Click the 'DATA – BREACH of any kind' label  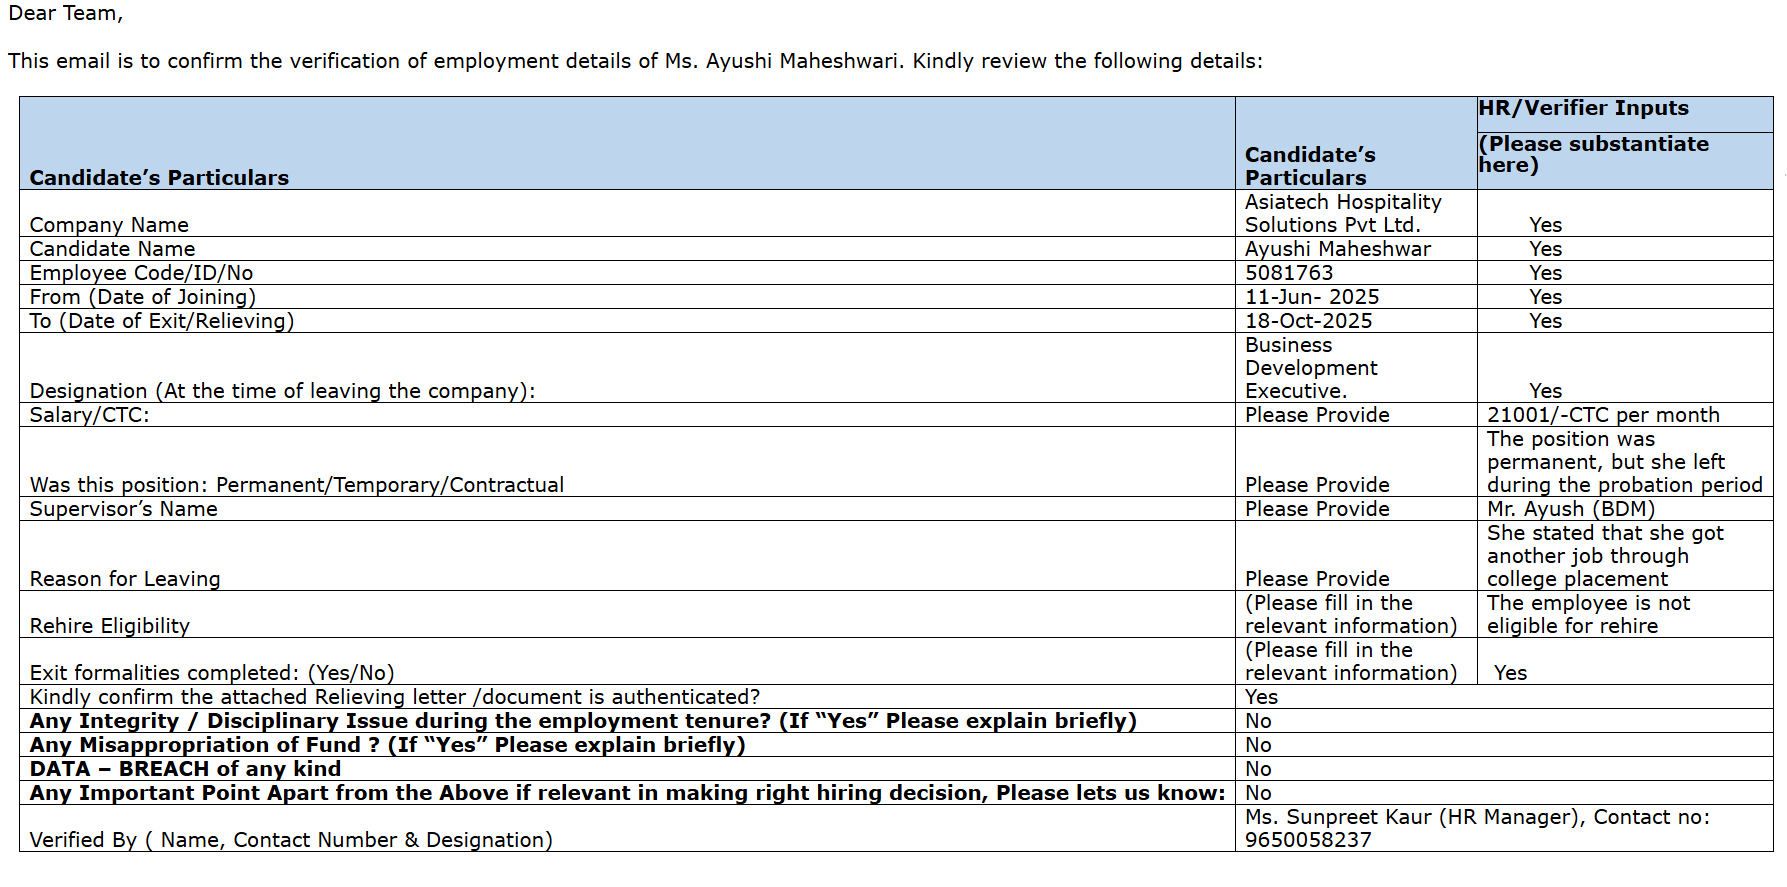[x=185, y=769]
